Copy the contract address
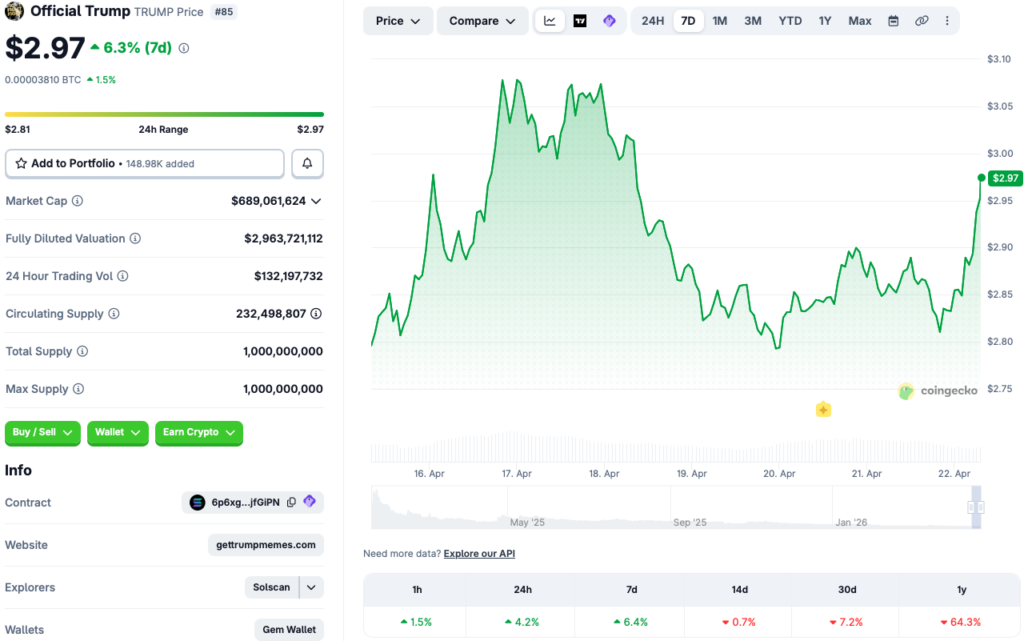Viewport: 1024px width, 641px height. point(291,502)
